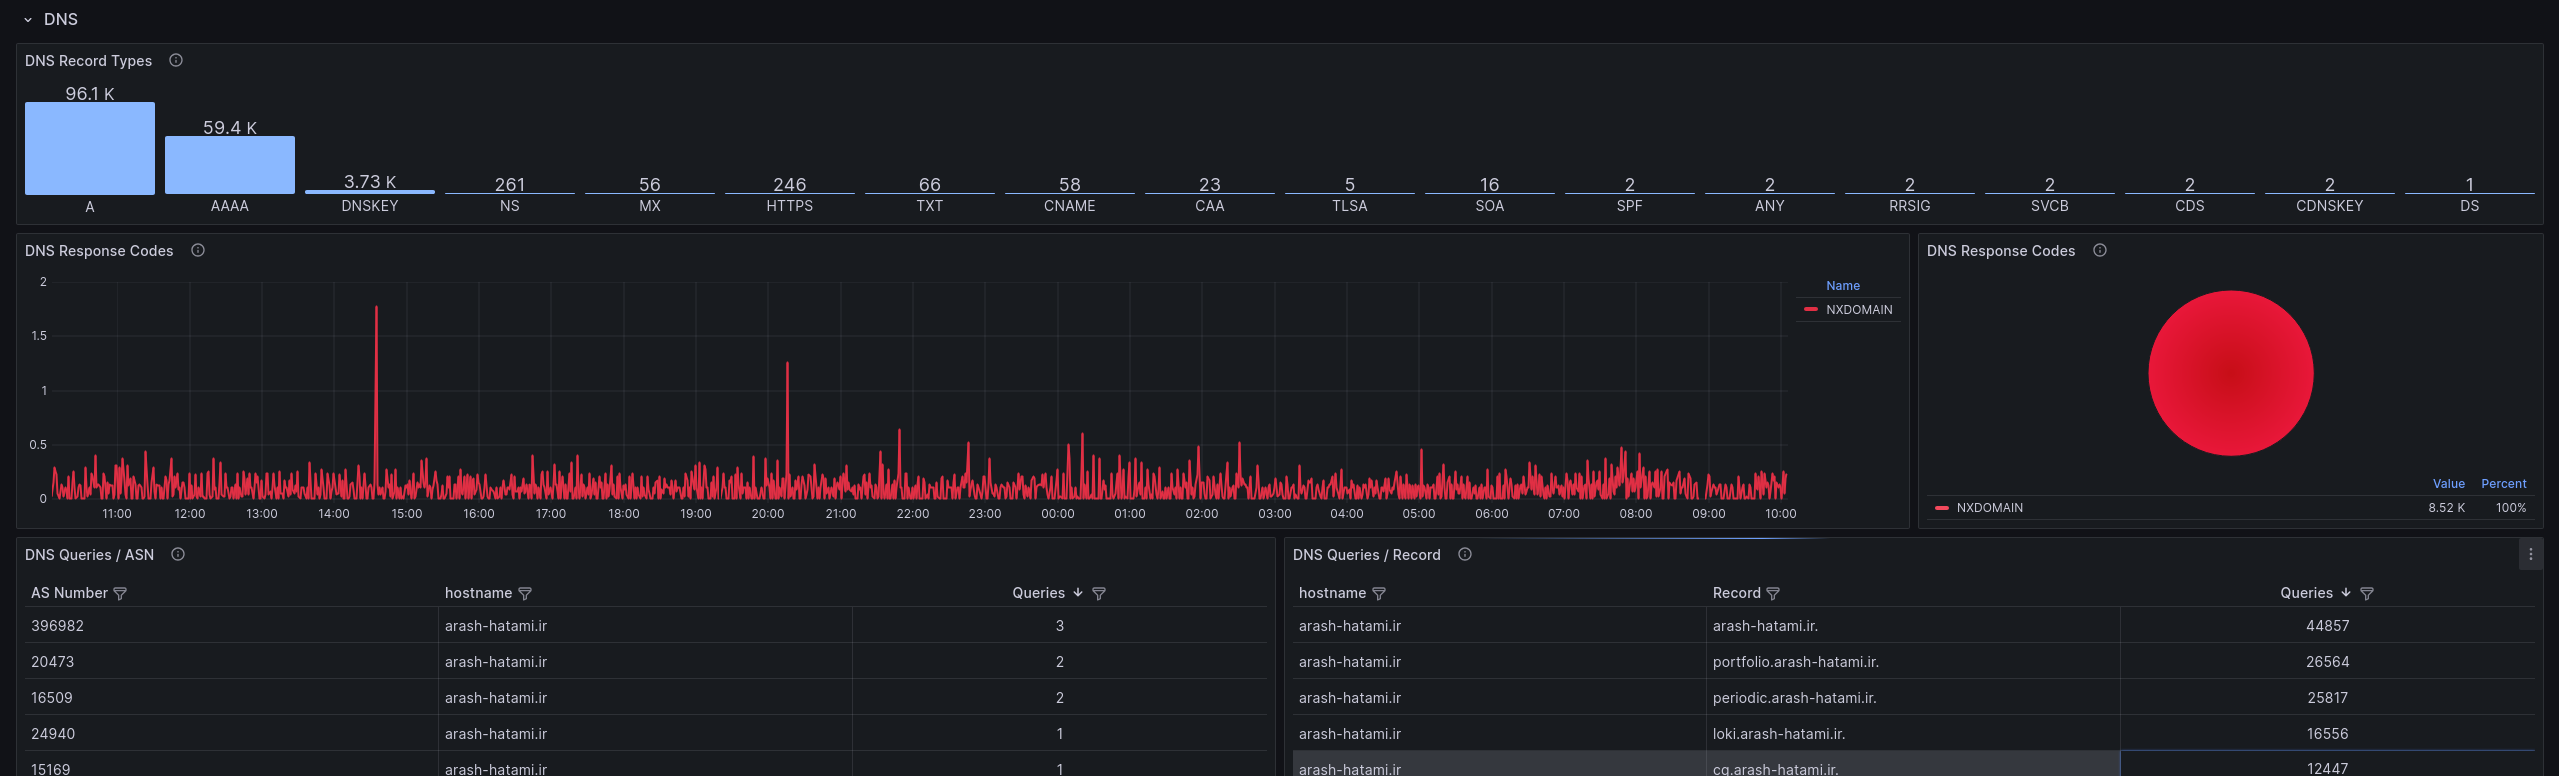Select the DNSKEY 3.73 K value
This screenshot has width=2559, height=776.
coord(370,182)
